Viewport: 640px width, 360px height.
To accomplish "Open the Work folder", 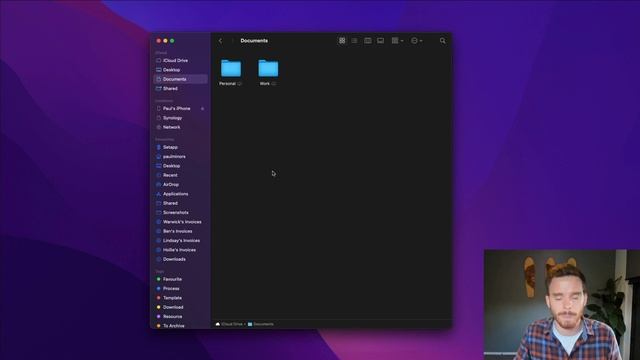I will click(268, 68).
